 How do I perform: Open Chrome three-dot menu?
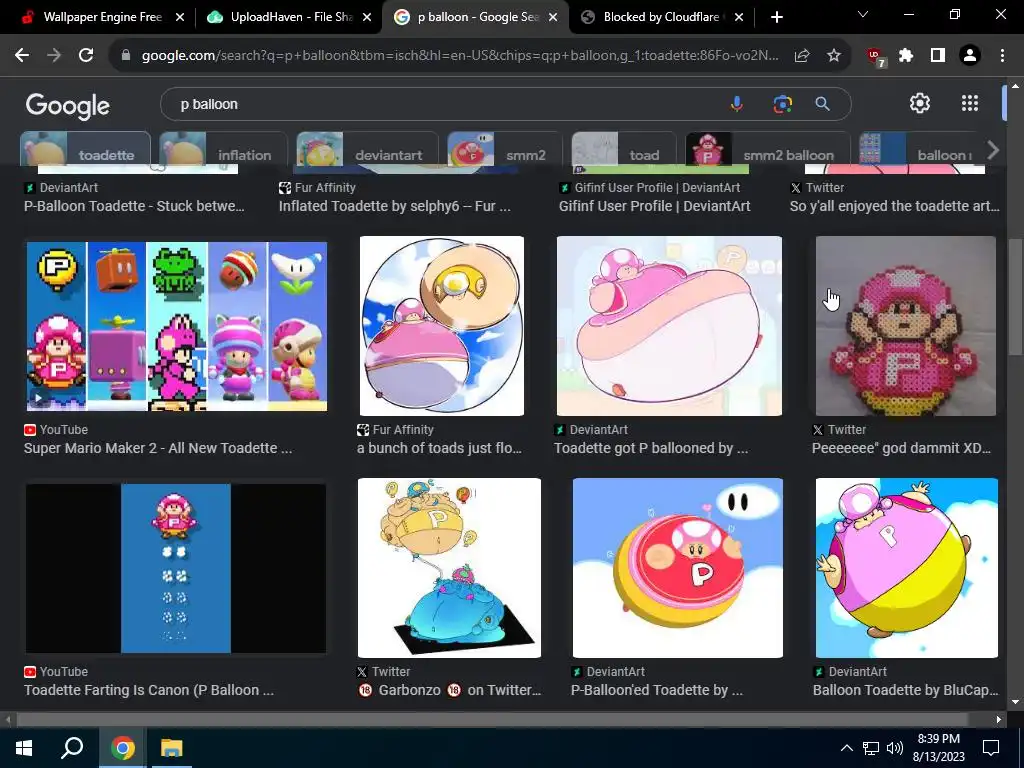pyautogui.click(x=1002, y=56)
